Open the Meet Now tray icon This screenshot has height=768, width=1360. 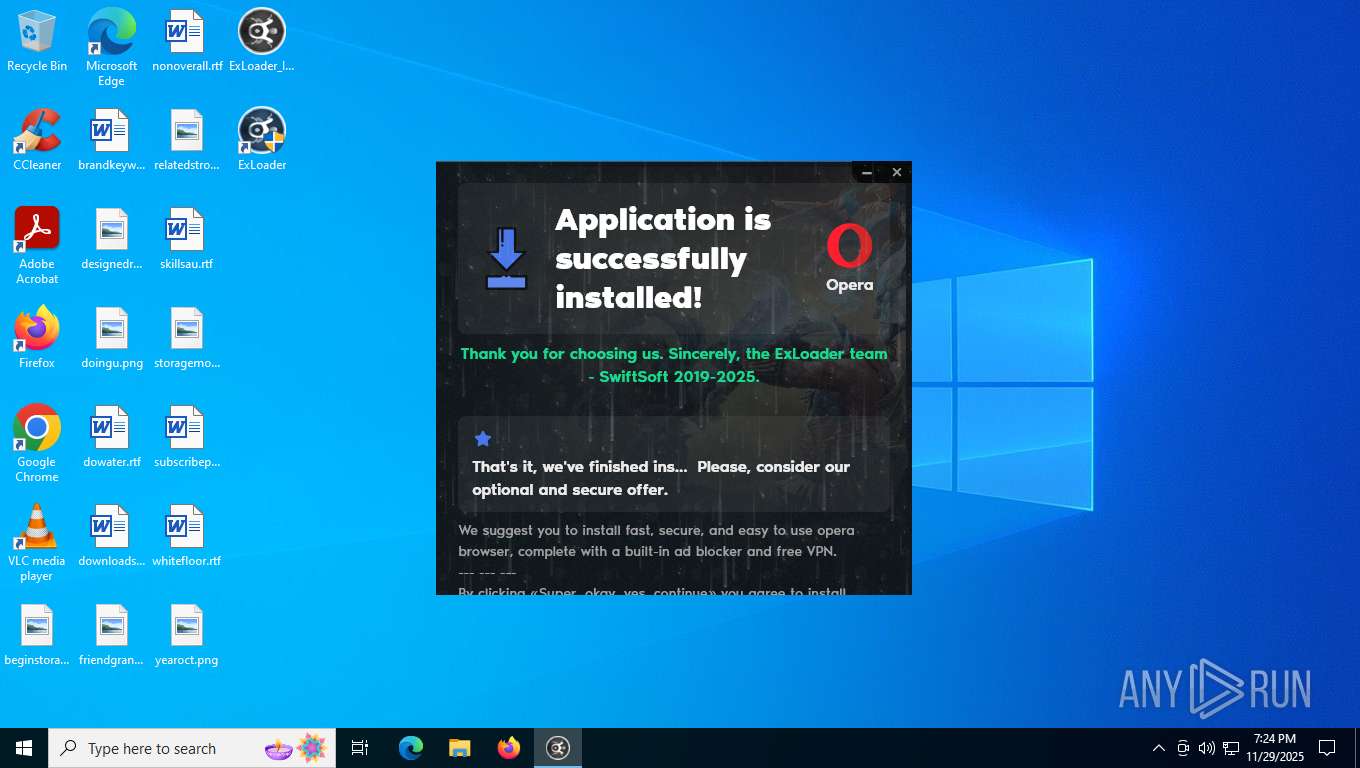(1183, 748)
